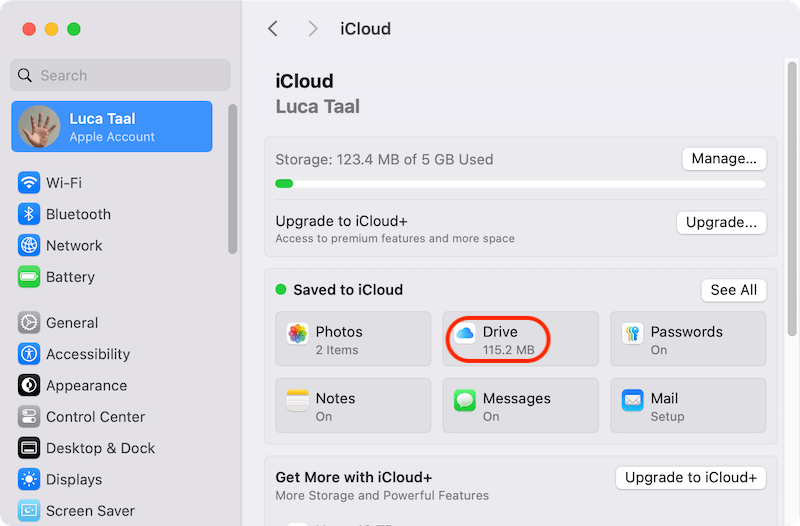Click the Messages bubble icon

click(x=465, y=400)
